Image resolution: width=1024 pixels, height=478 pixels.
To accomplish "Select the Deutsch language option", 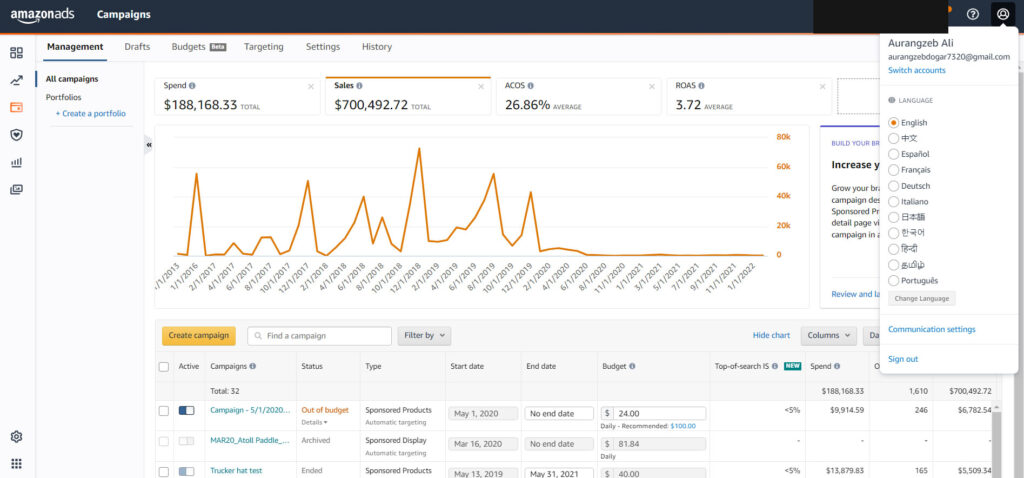I will pos(893,186).
